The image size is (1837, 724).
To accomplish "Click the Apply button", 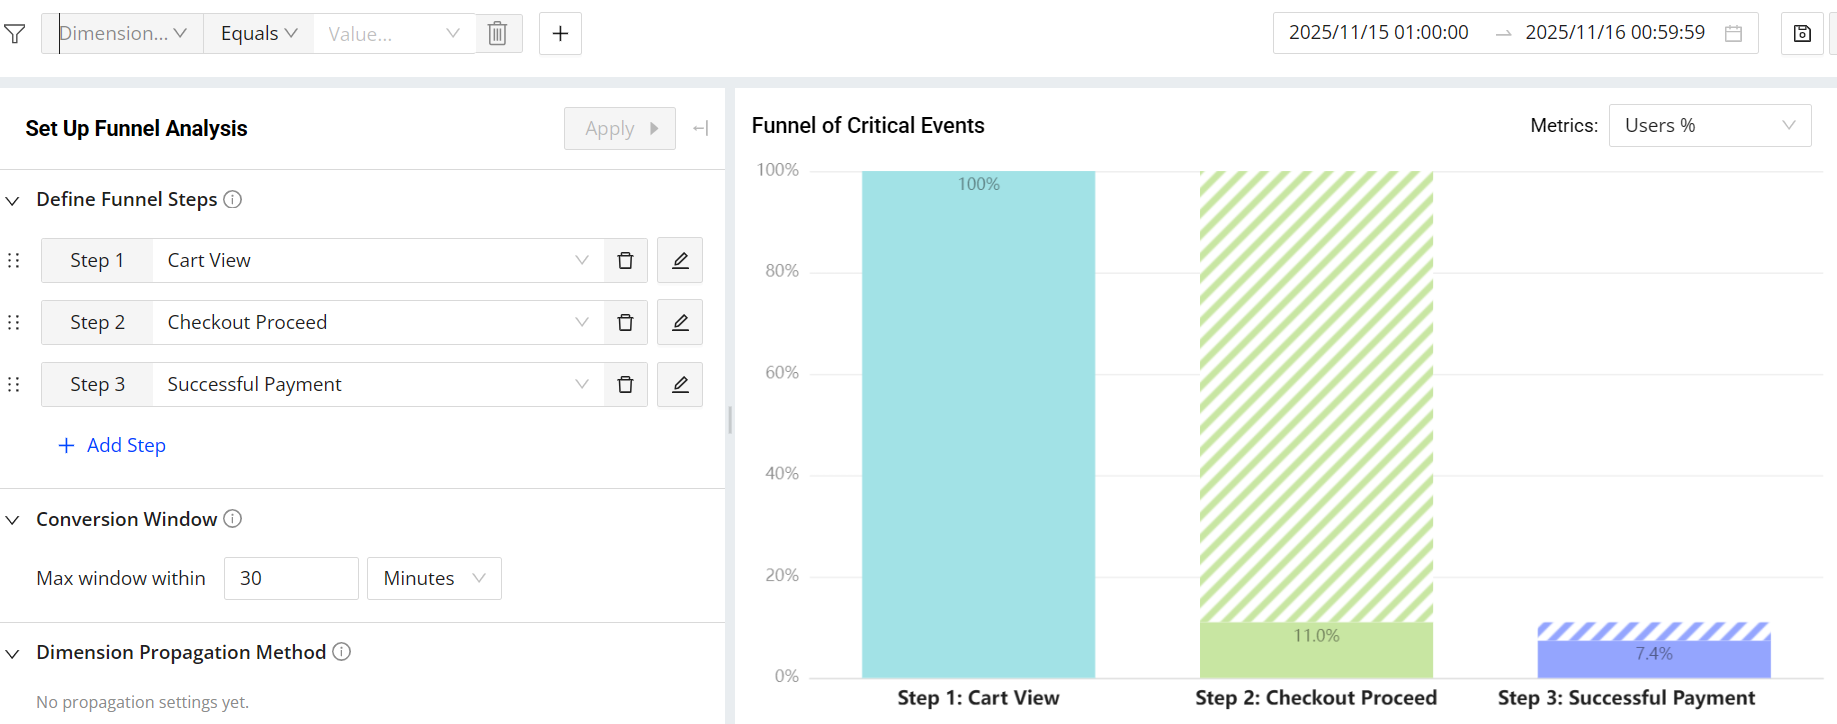I will 619,129.
